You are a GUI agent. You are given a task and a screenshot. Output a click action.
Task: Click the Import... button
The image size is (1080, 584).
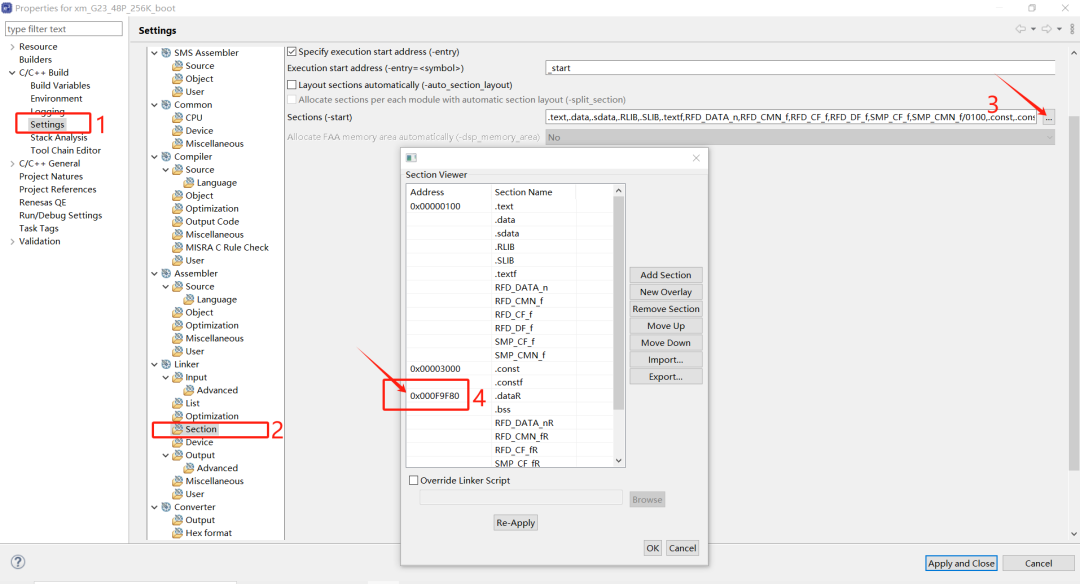coord(665,359)
